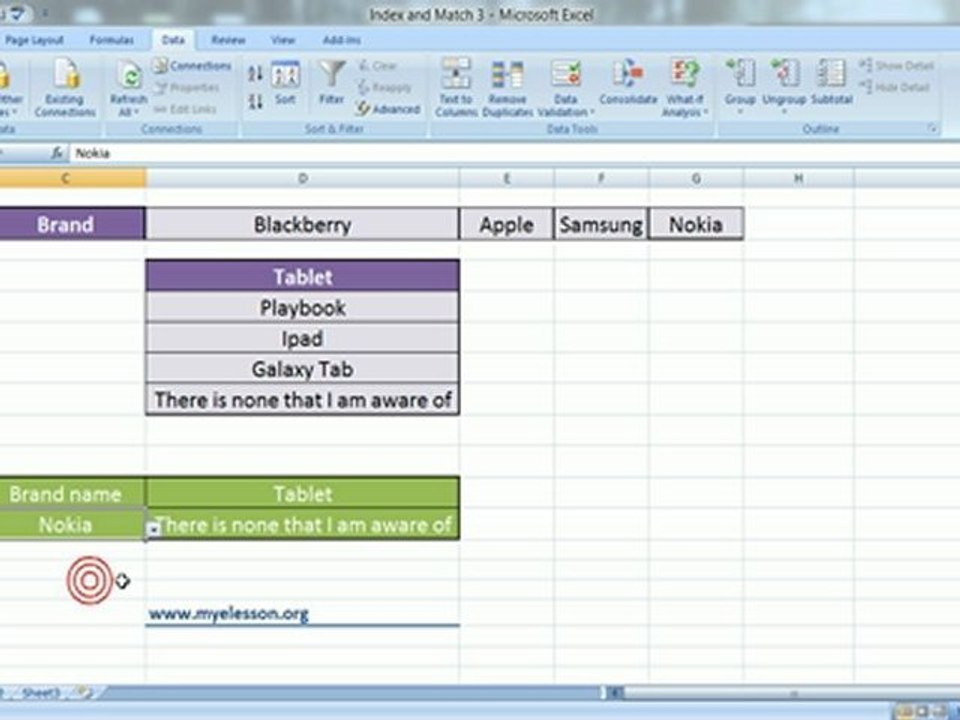Click Show Detail in Outline group
This screenshot has width=960, height=720.
pyautogui.click(x=897, y=66)
